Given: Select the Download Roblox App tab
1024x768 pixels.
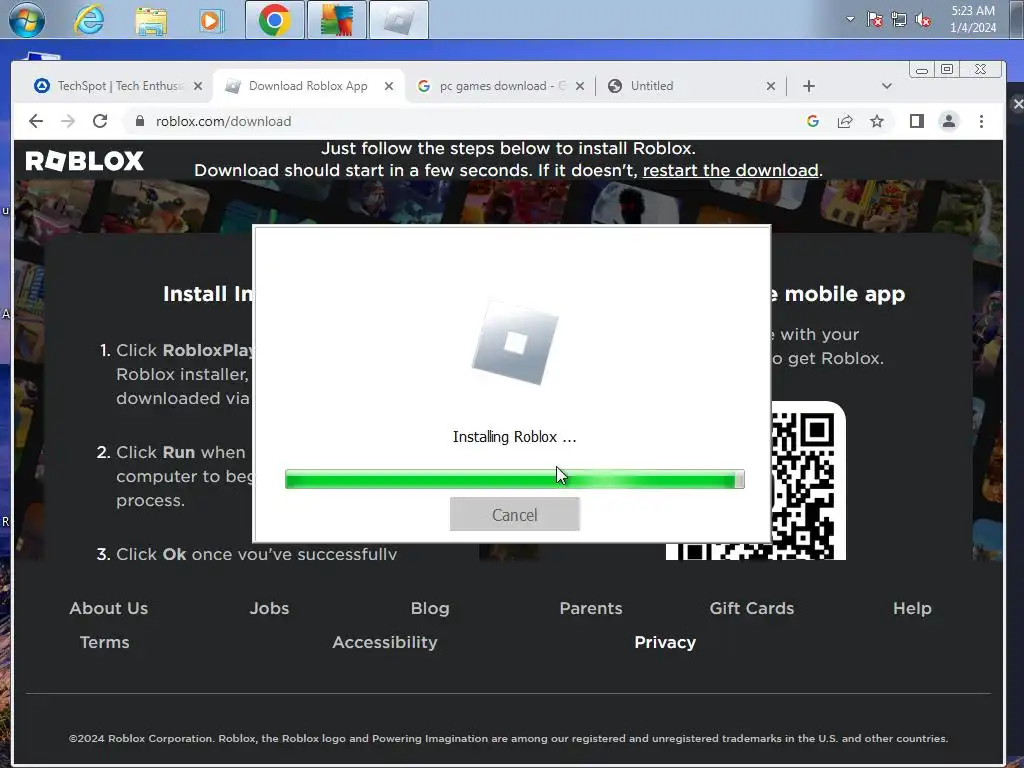Looking at the screenshot, I should [308, 86].
